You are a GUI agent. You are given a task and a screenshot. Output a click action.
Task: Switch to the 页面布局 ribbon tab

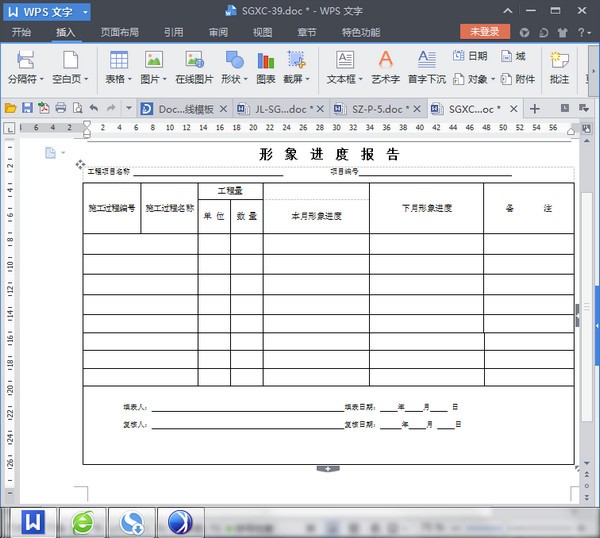[x=119, y=32]
